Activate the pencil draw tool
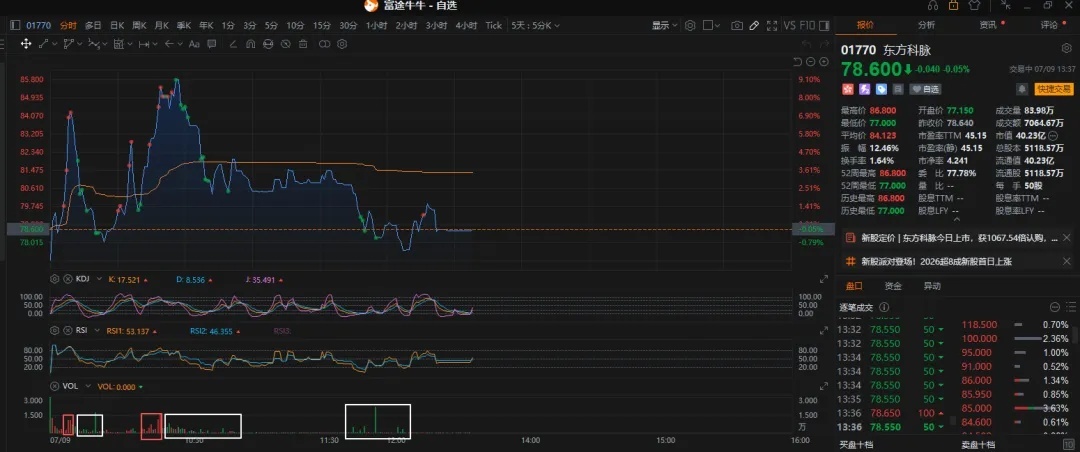 (754, 25)
